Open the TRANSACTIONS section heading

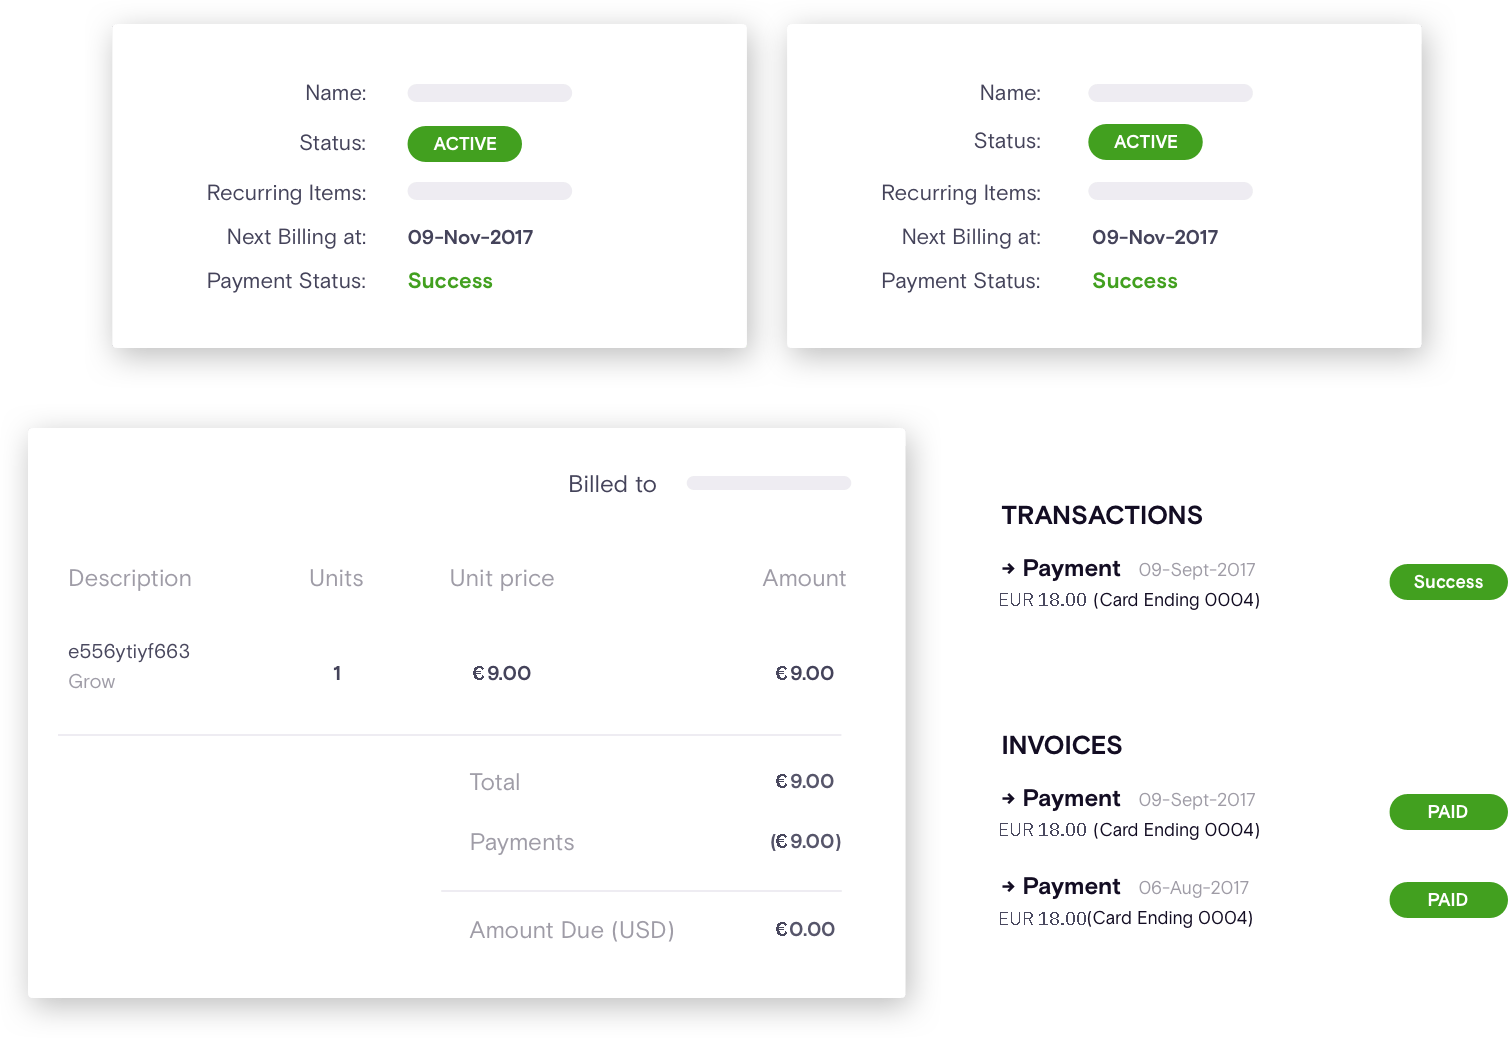pos(1101,515)
